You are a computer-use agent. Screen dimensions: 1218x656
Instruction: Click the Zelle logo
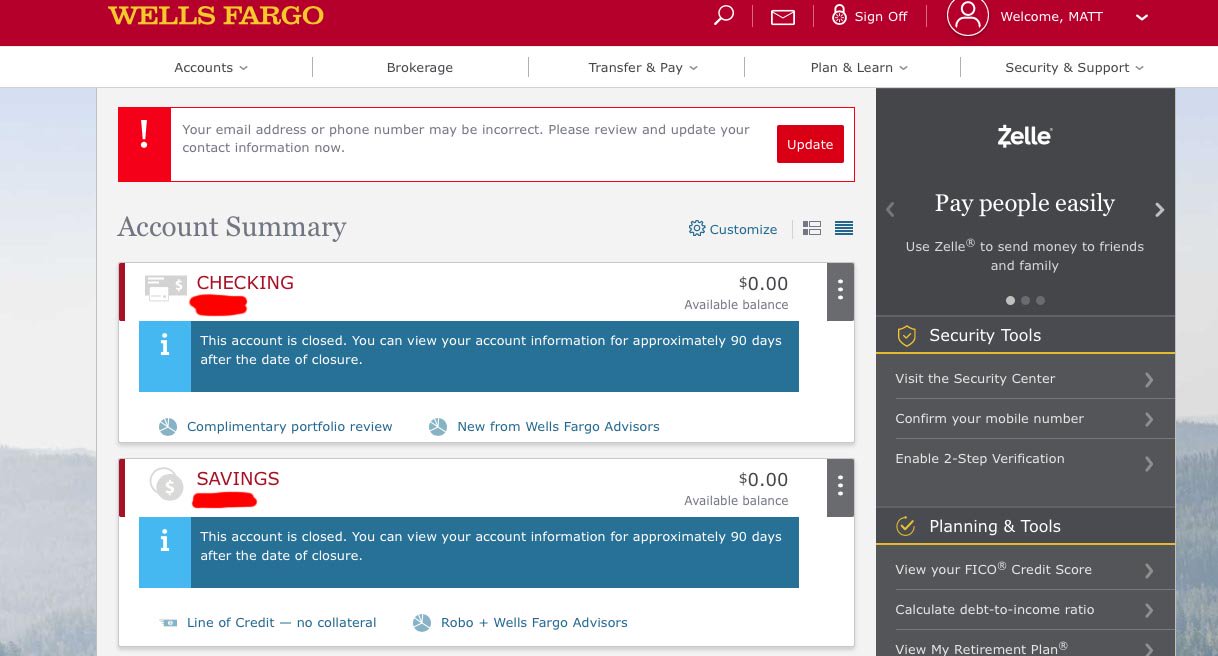coord(1024,135)
